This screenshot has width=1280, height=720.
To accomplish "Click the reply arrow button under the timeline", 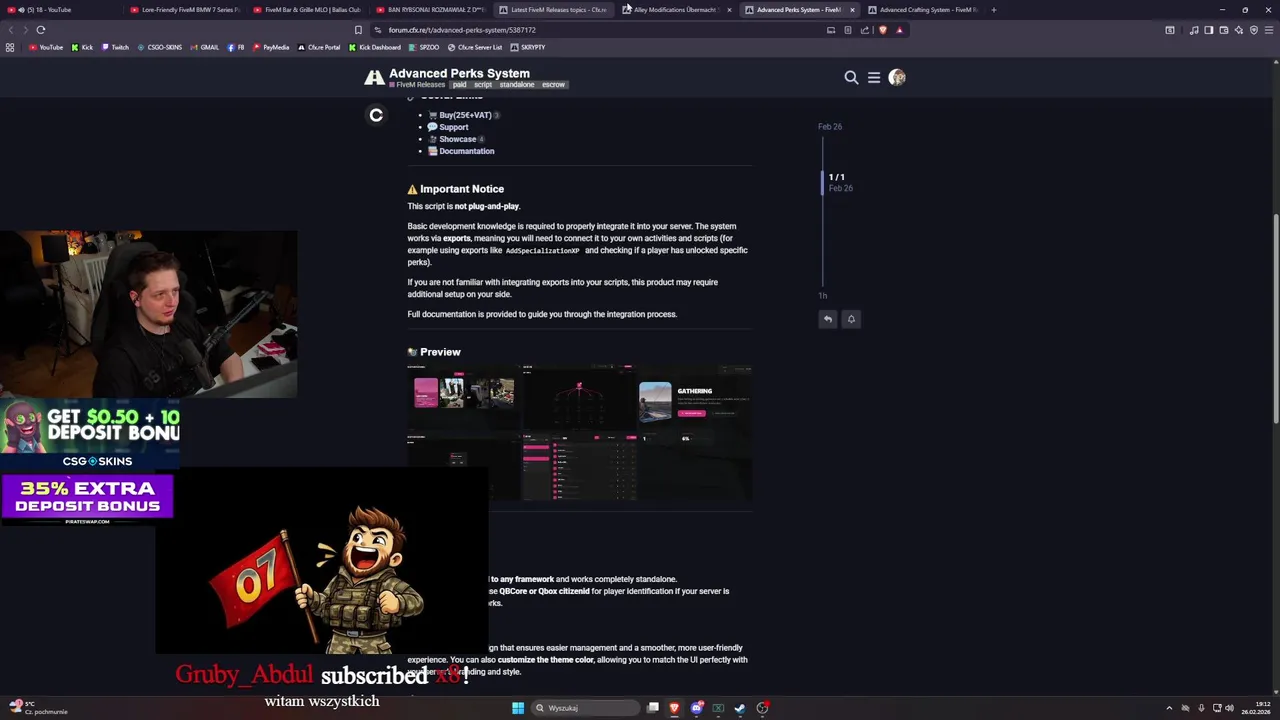I will point(828,319).
